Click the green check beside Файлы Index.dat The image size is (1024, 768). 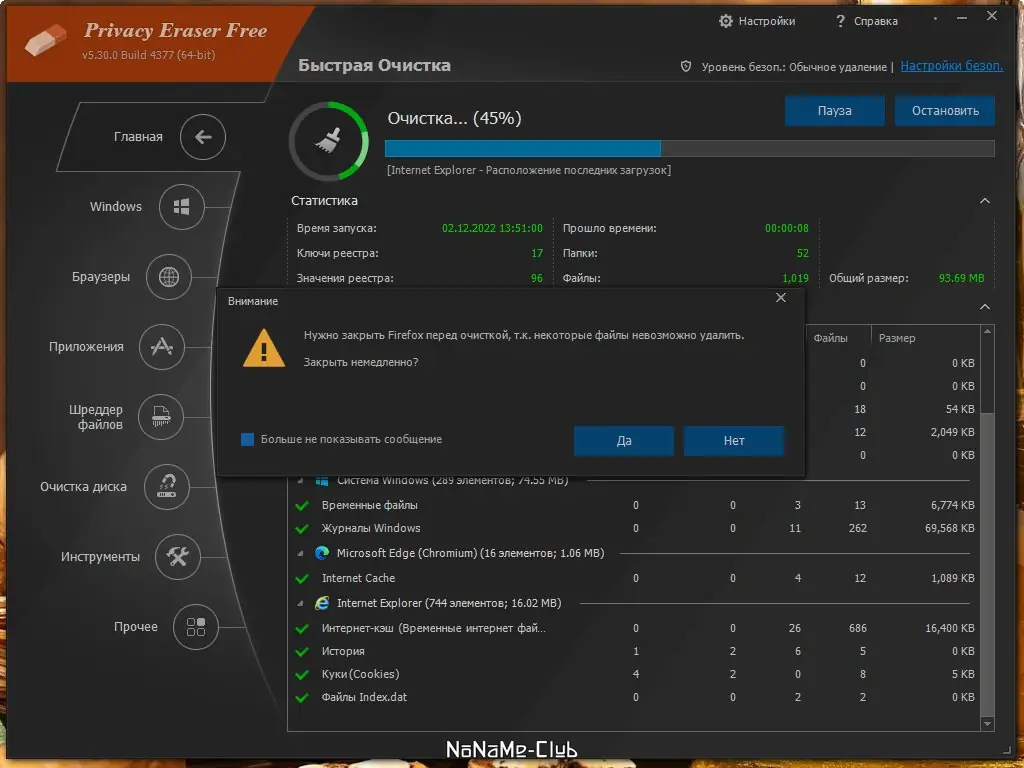pyautogui.click(x=302, y=697)
